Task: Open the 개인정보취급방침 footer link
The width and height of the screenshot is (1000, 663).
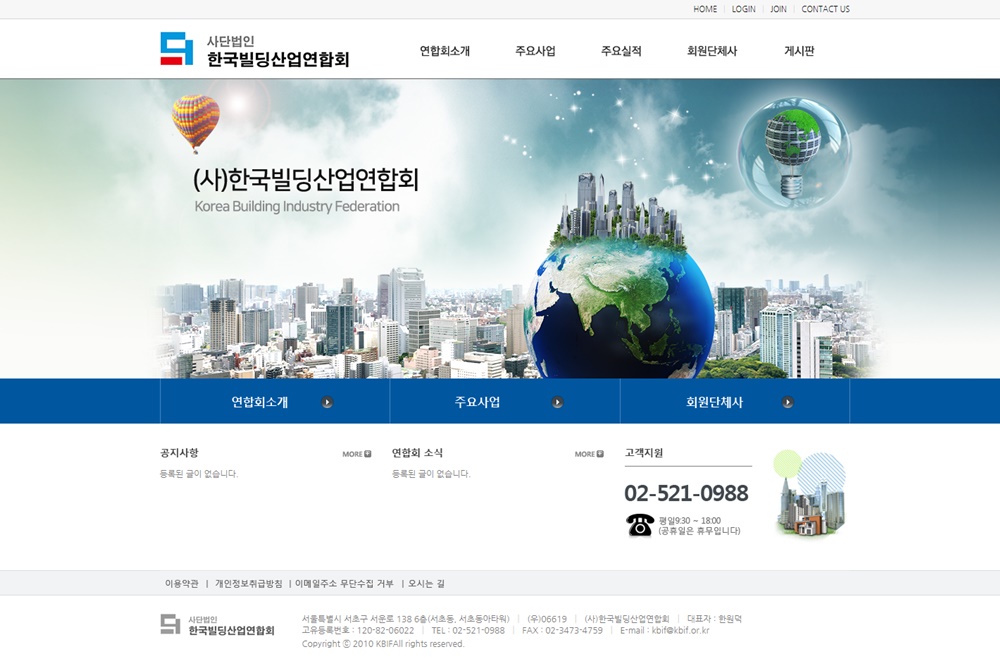Action: (248, 583)
